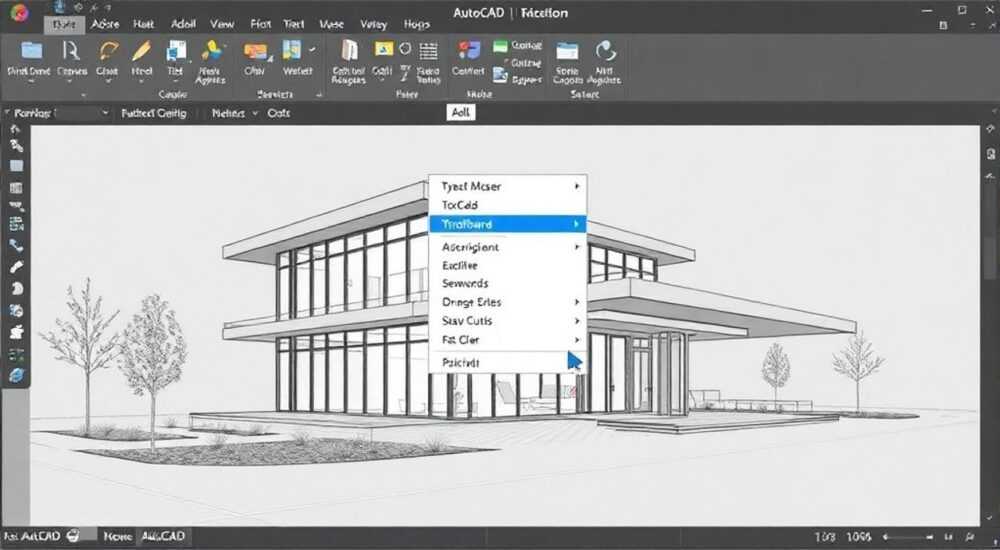The image size is (1000, 550).
Task: Open the Nehers dropdown below ribbon
Action: pos(235,113)
